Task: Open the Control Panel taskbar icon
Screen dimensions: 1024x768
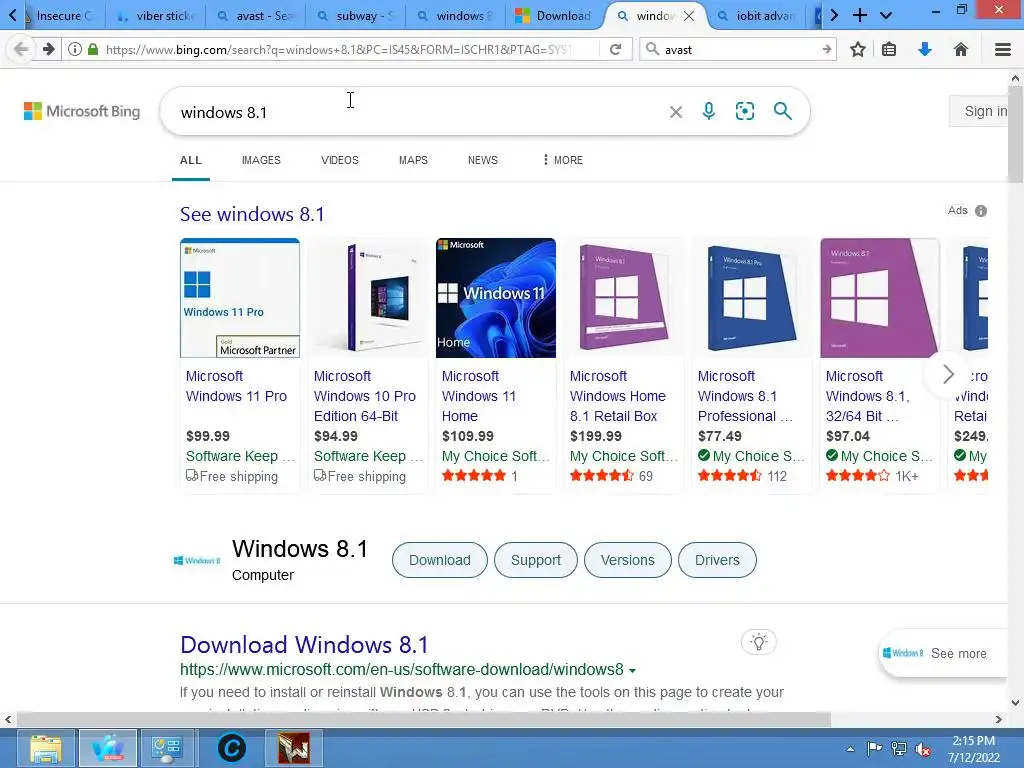Action: point(167,748)
